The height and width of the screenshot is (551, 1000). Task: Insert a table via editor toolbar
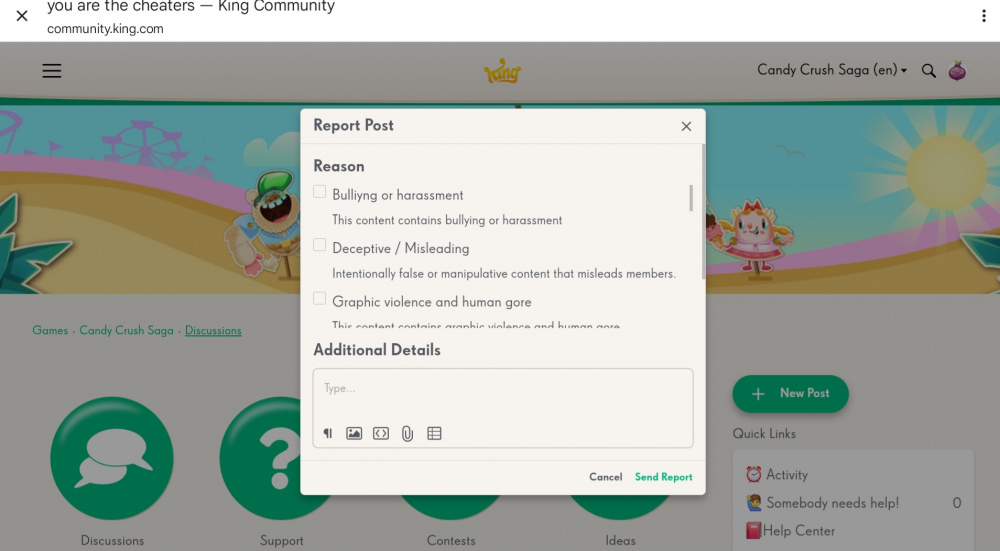pos(434,434)
